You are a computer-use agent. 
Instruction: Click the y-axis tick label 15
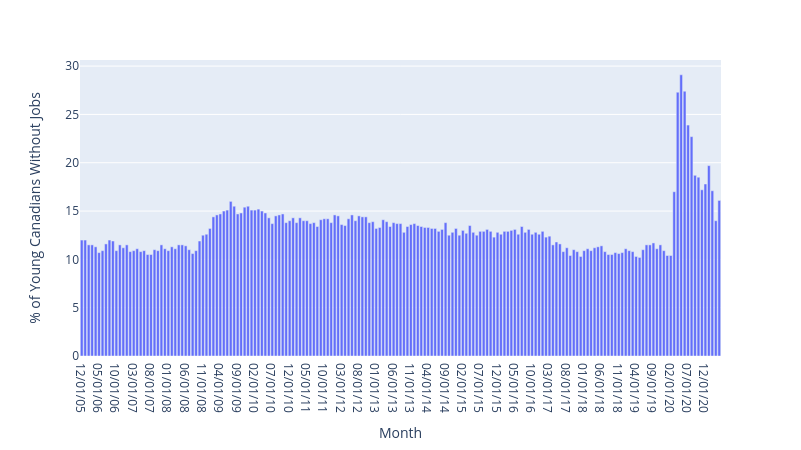tap(72, 211)
